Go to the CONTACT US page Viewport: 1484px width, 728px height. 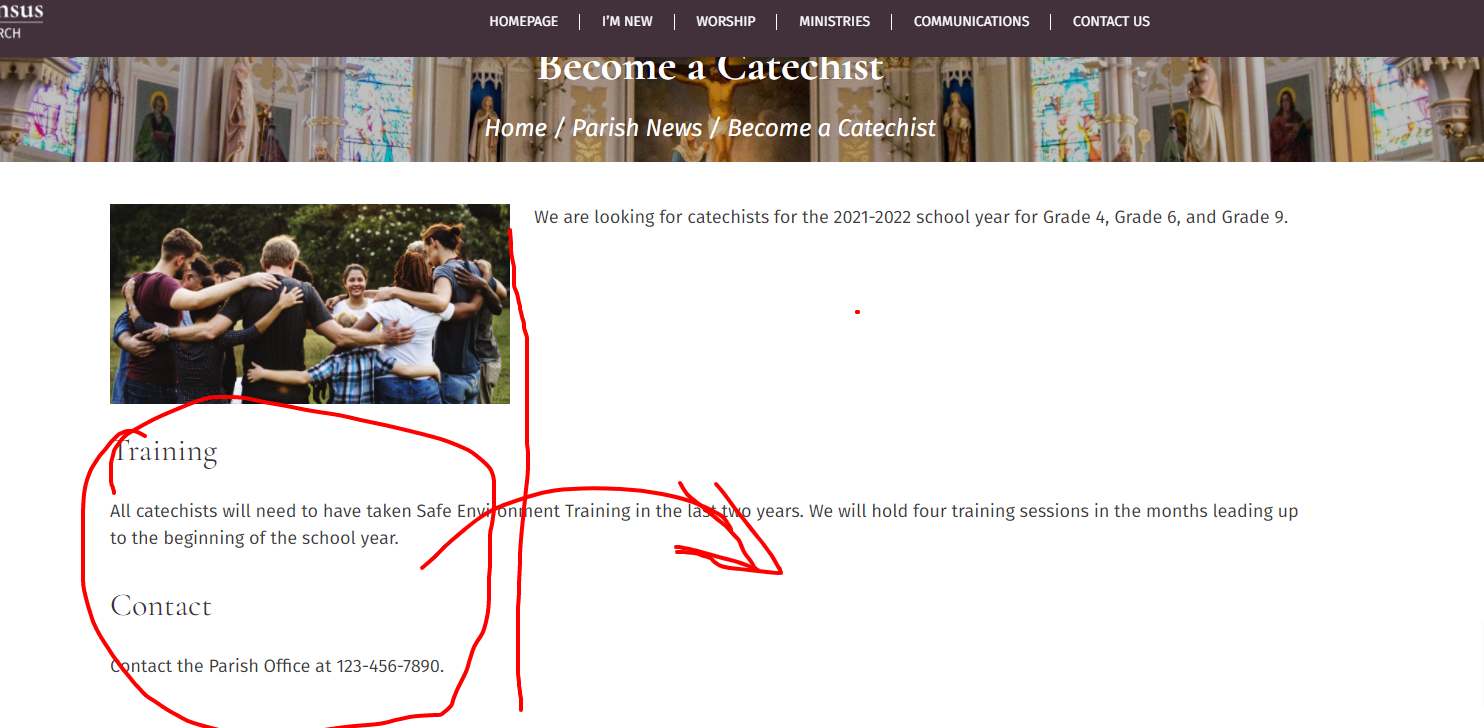[1111, 21]
